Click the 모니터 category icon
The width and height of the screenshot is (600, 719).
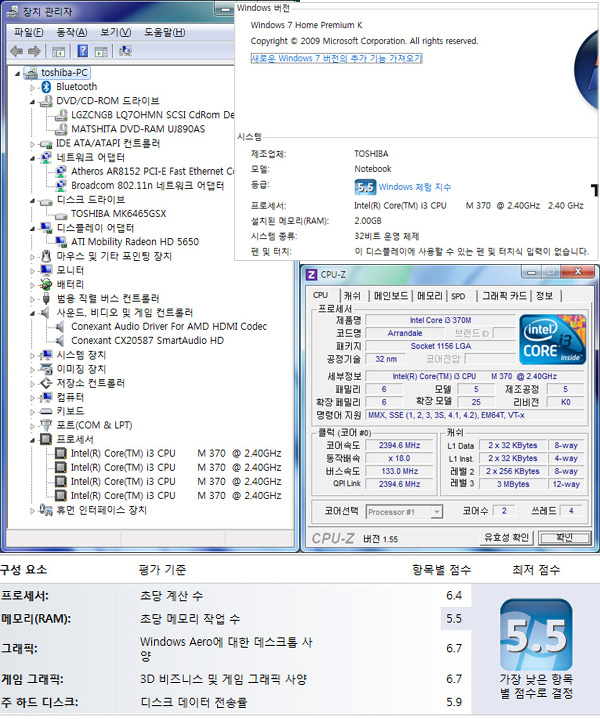(46, 270)
